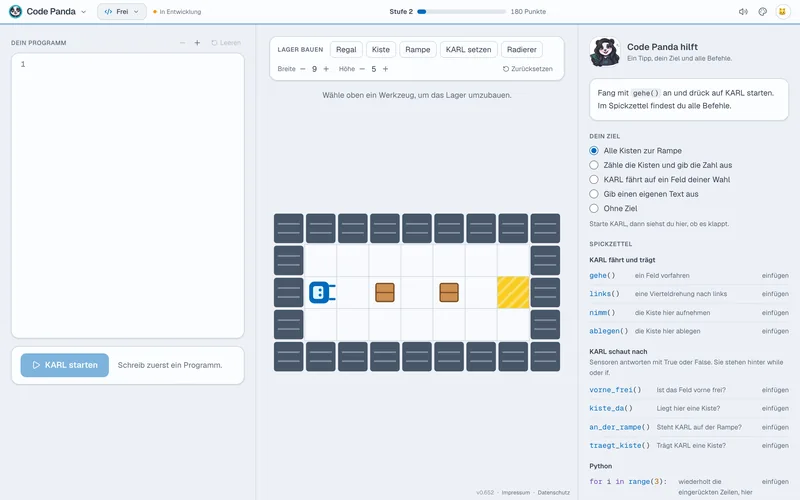Click the kiste_da() sensor link
Image resolution: width=800 pixels, height=500 pixels.
click(611, 408)
